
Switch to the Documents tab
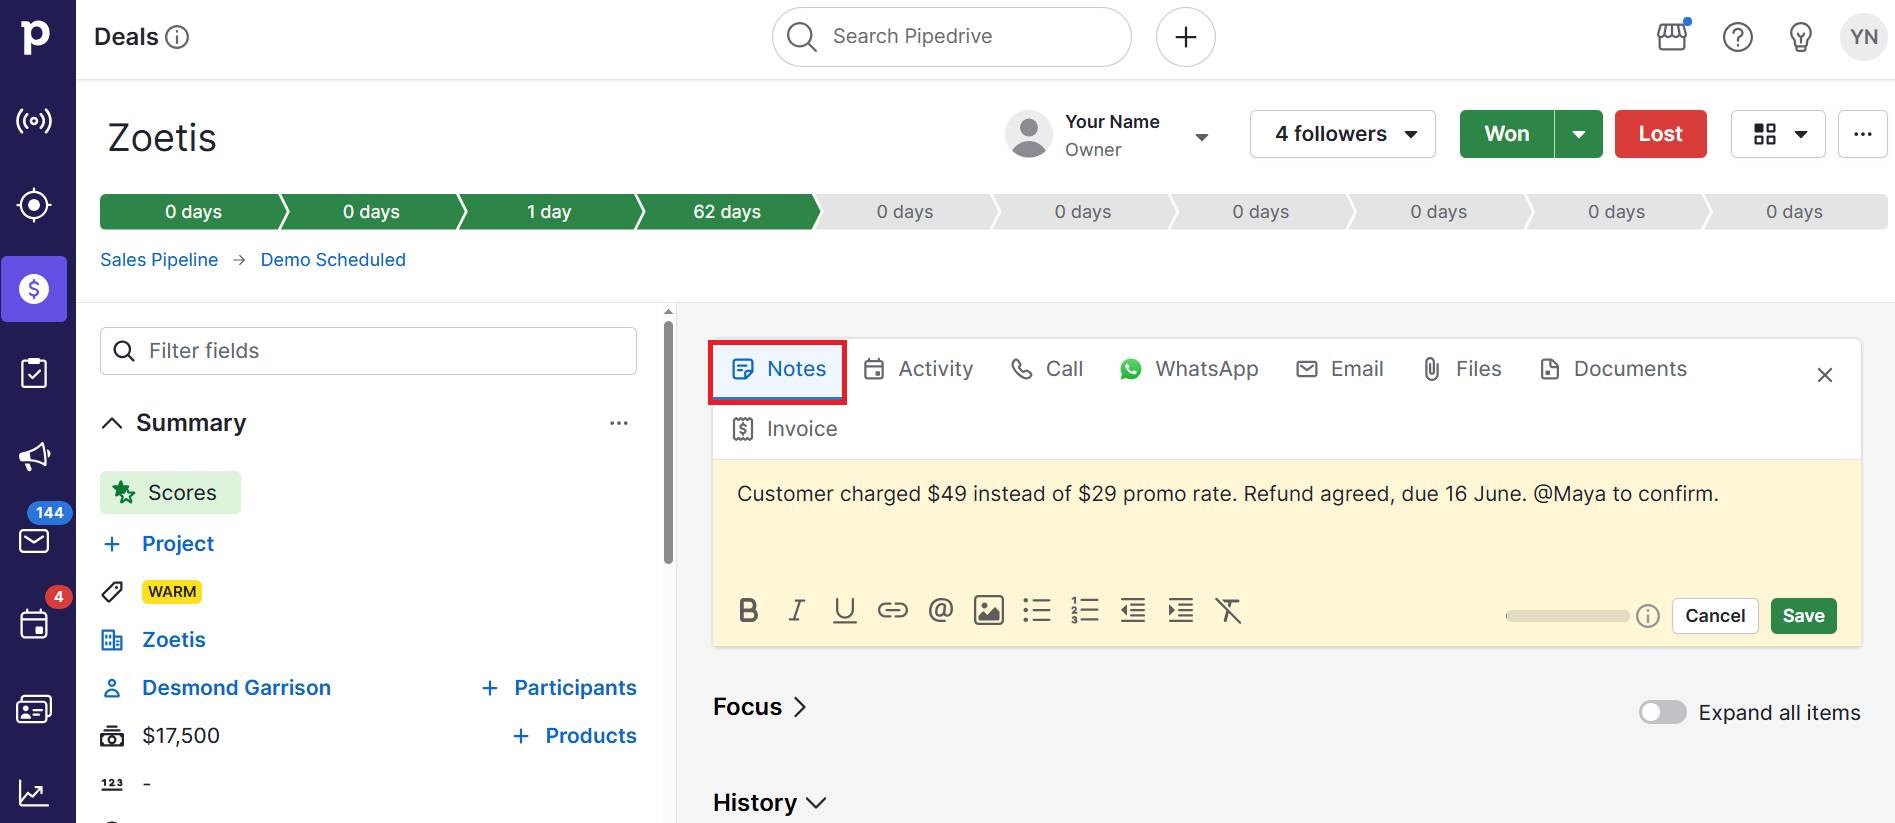click(x=1613, y=369)
